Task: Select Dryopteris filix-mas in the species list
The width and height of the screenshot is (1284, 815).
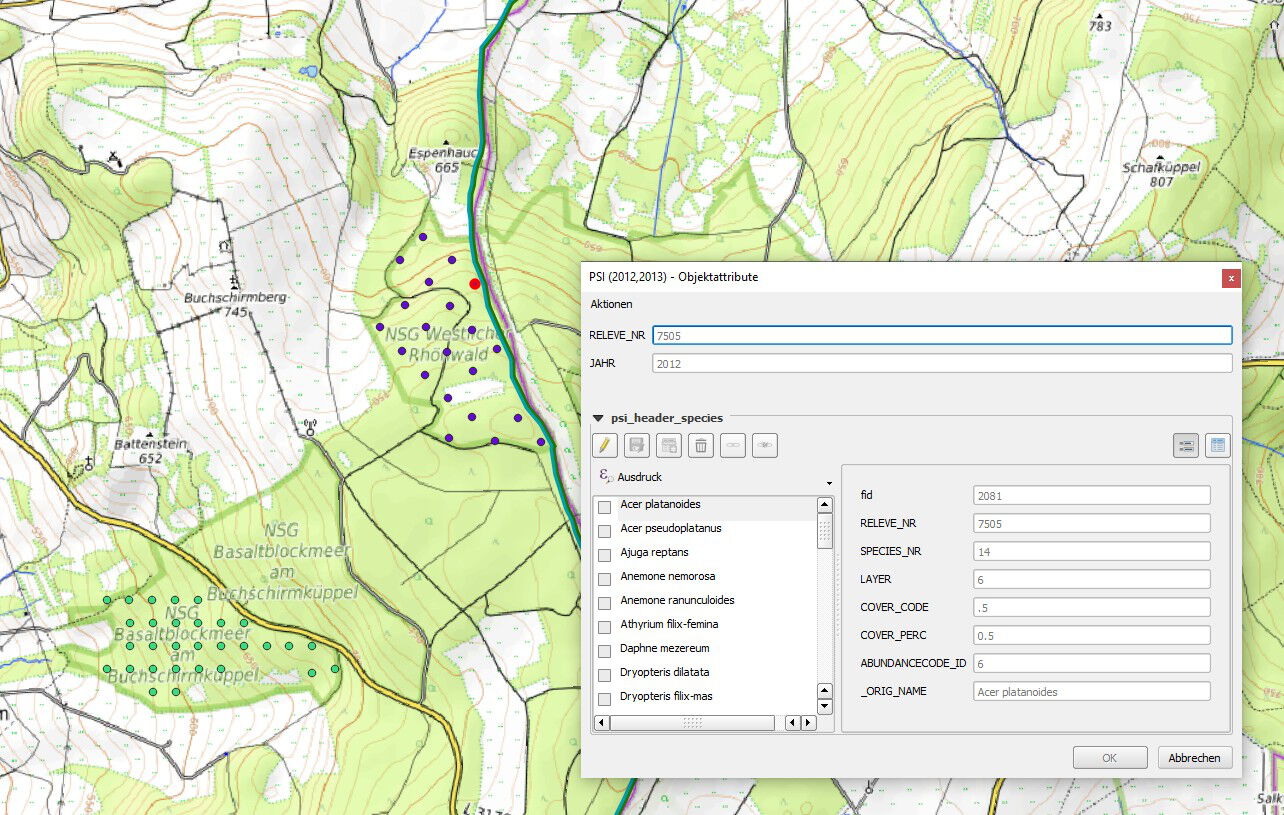Action: tap(666, 696)
